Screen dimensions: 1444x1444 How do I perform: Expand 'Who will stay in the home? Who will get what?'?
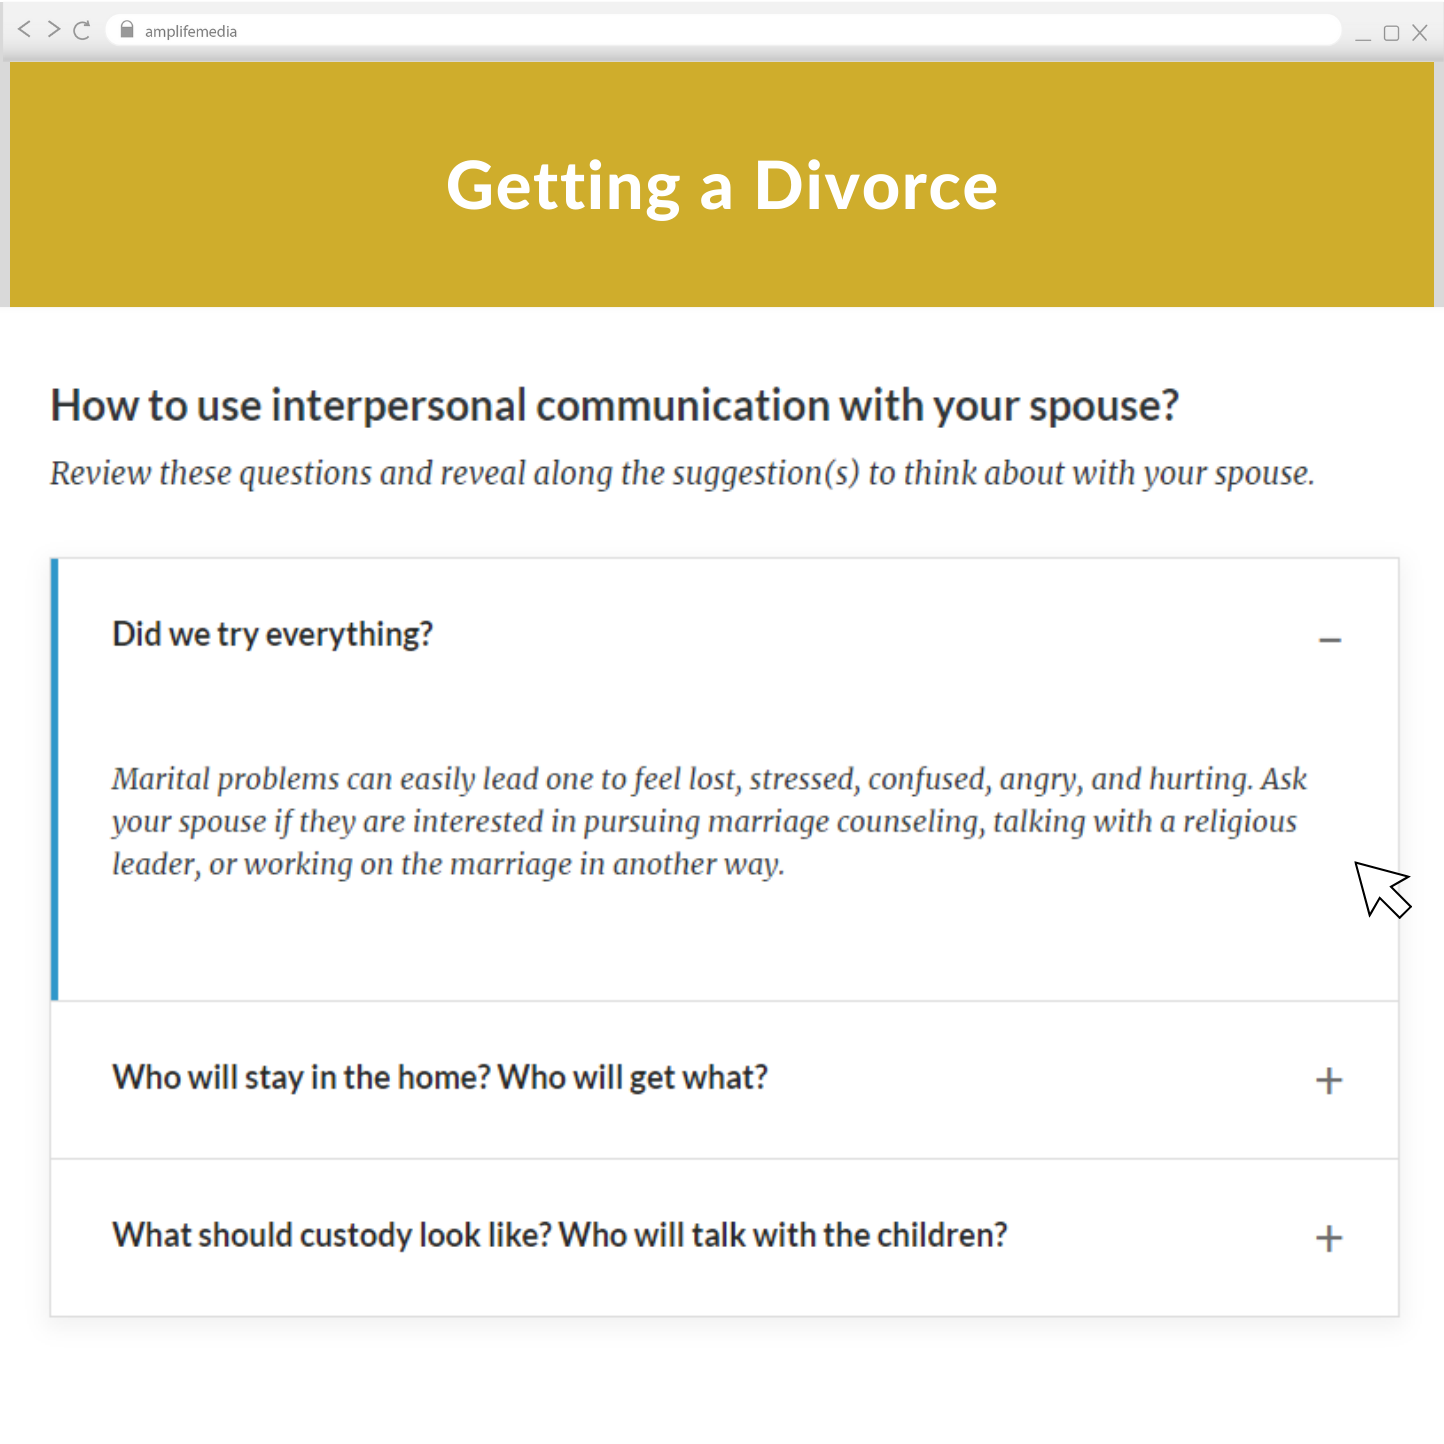coord(1329,1080)
